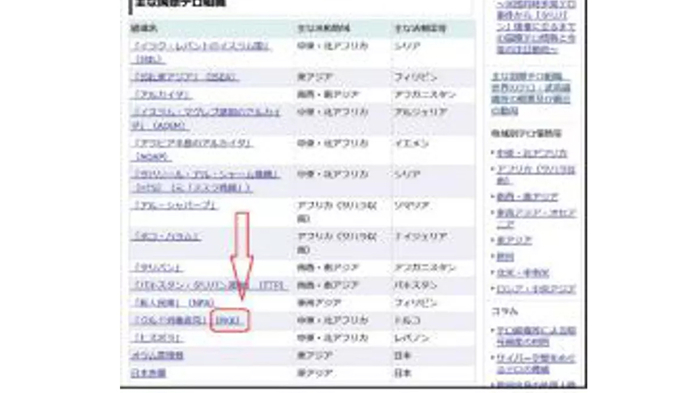Open the PKK link circled in red
Screen dimensions: 700x393
point(229,320)
